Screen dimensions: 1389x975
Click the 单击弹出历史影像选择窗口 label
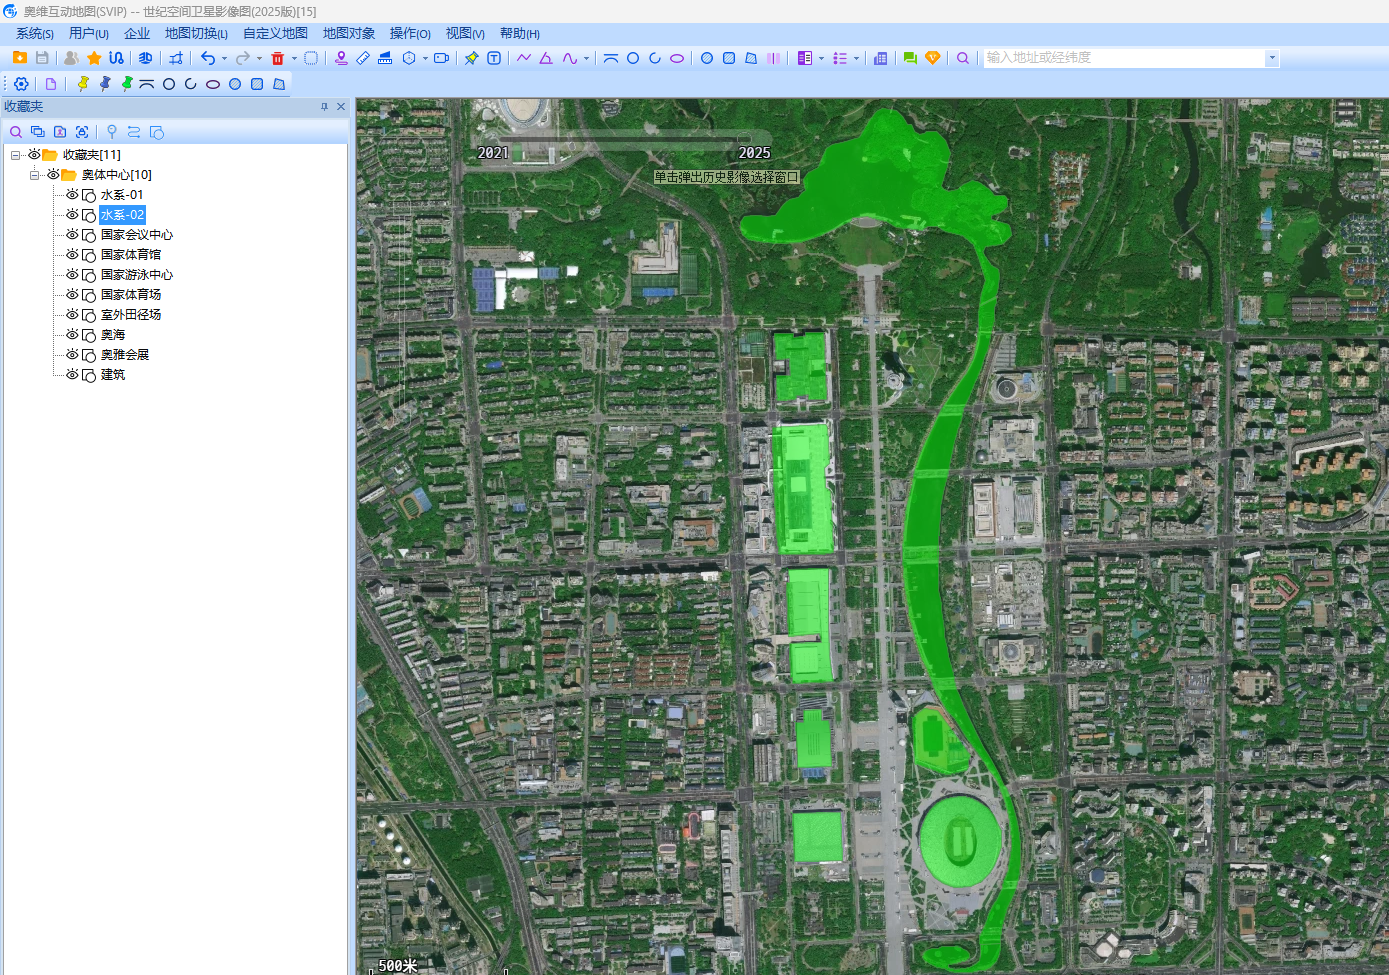(727, 177)
